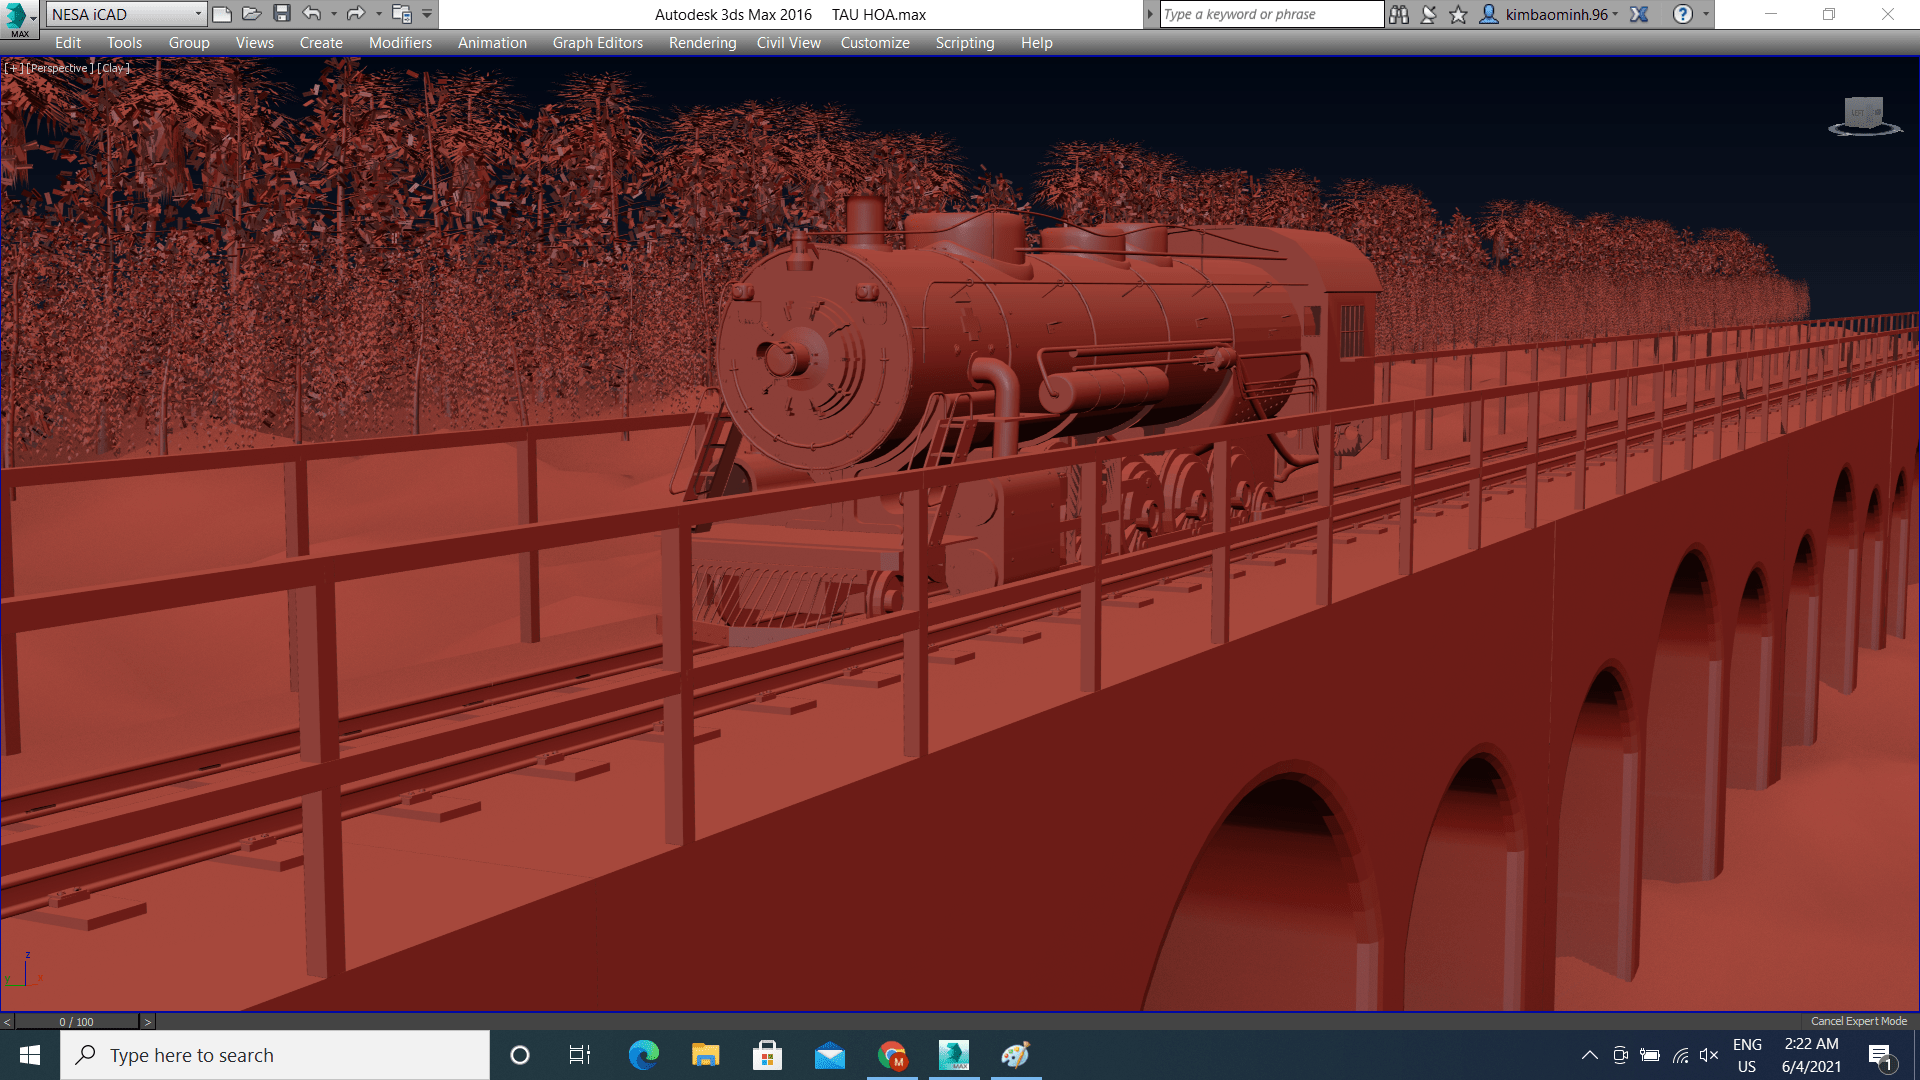
Task: Save file with the floppy disk icon
Action: [282, 14]
